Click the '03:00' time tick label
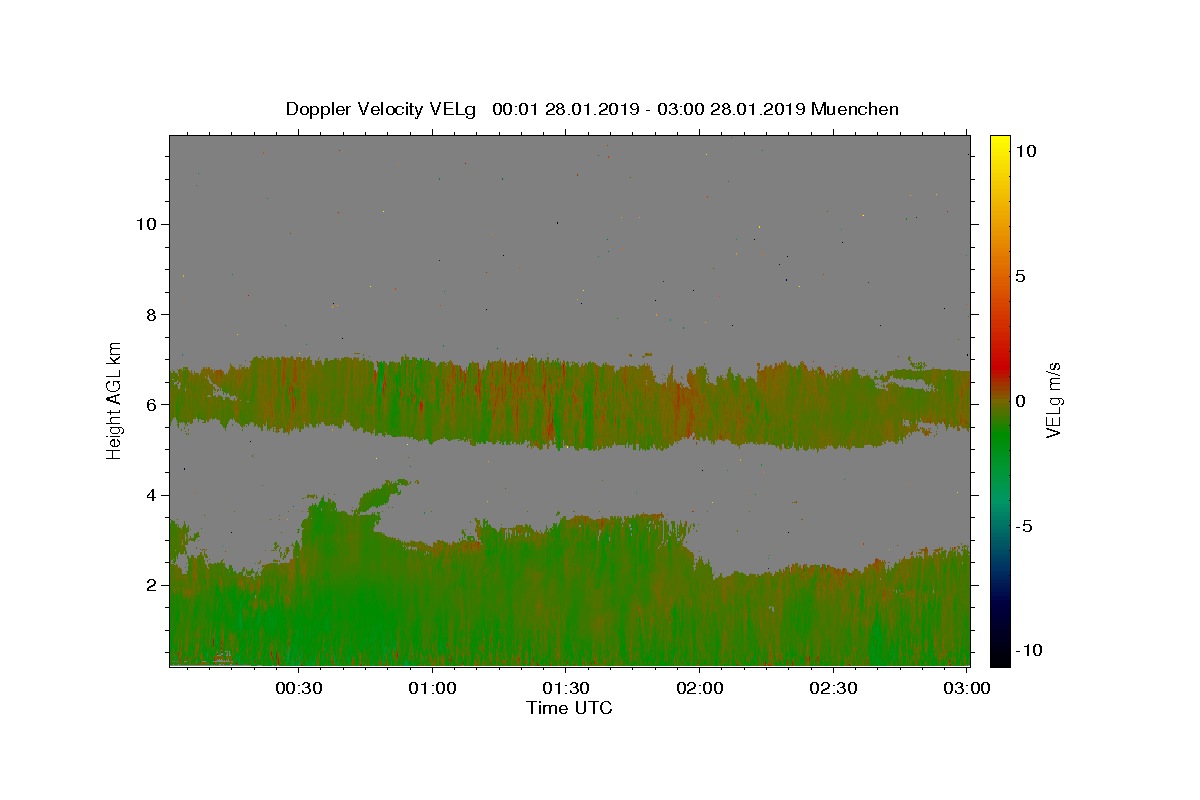 967,688
